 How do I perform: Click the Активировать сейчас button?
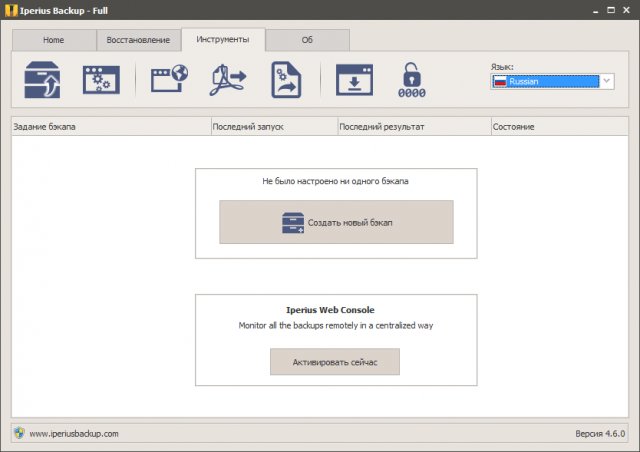click(334, 362)
